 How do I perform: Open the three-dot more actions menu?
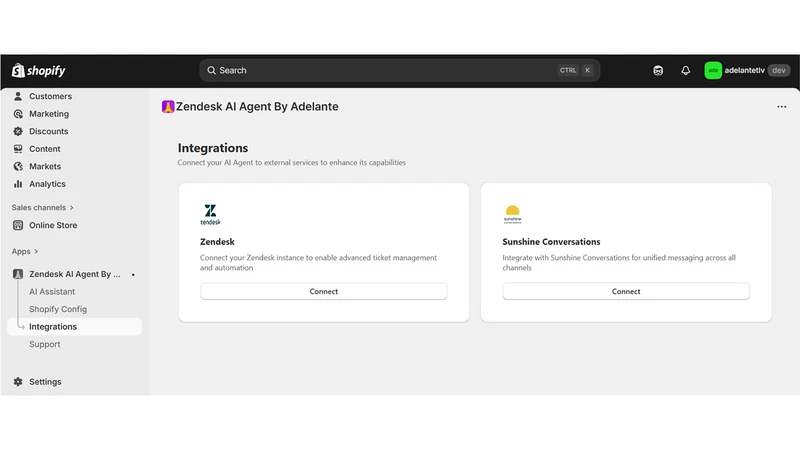point(782,107)
